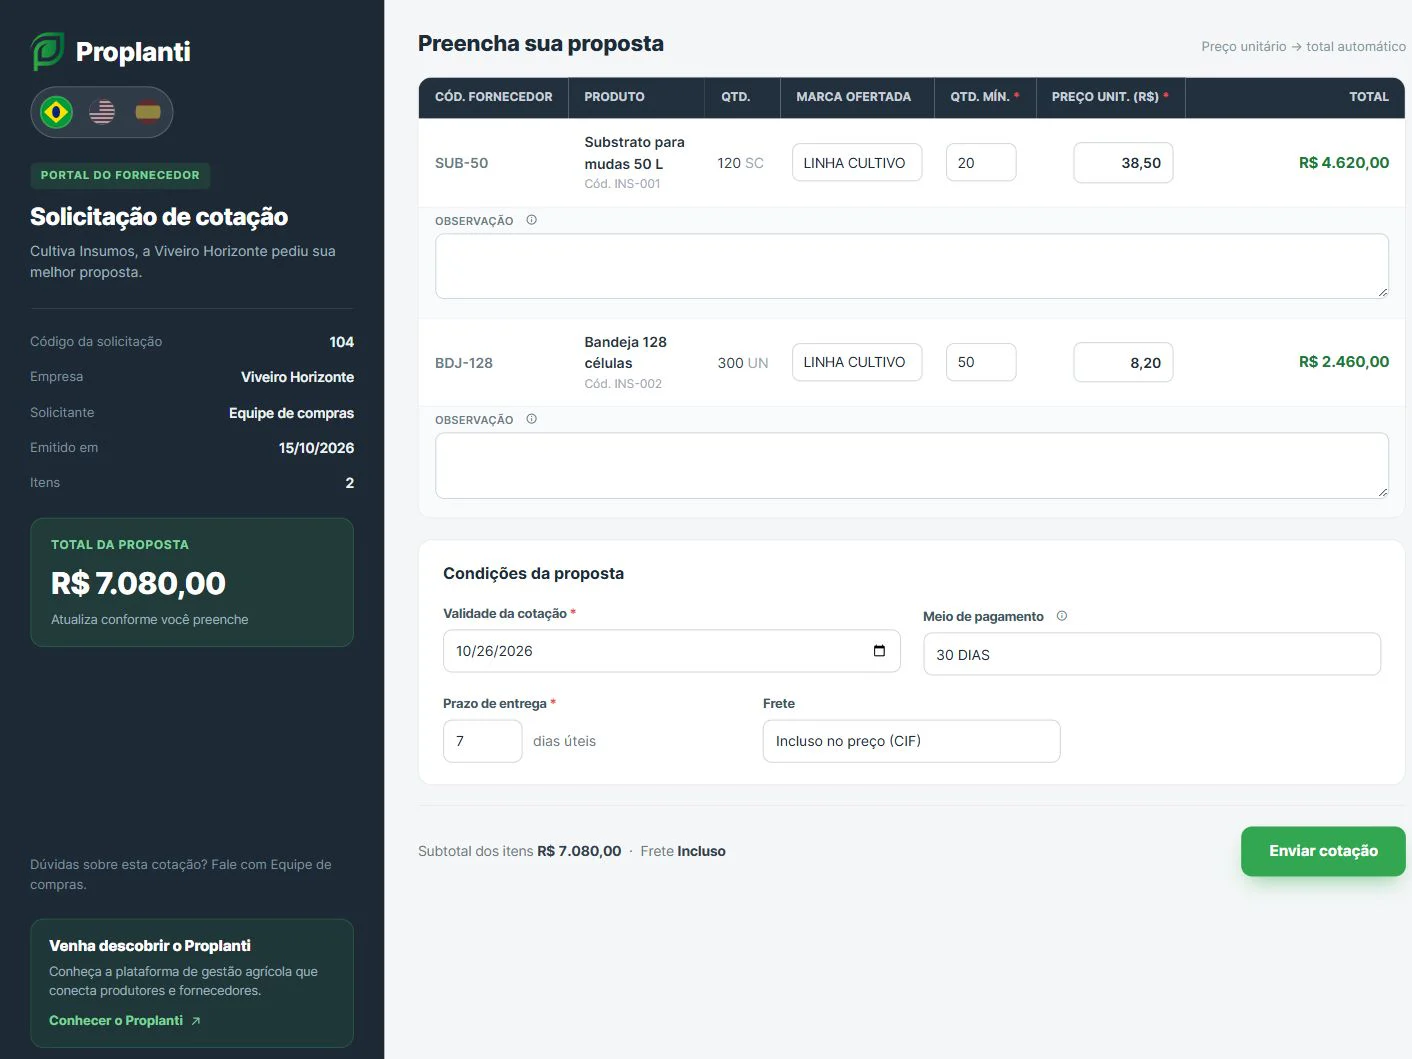Open Conhecer o Proplanti link
Image resolution: width=1412 pixels, height=1059 pixels.
point(125,1020)
